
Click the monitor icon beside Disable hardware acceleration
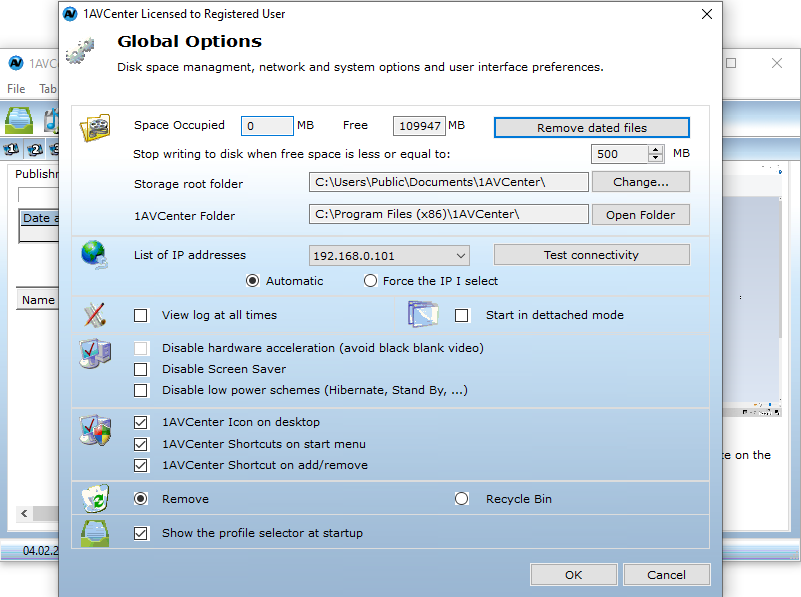95,353
